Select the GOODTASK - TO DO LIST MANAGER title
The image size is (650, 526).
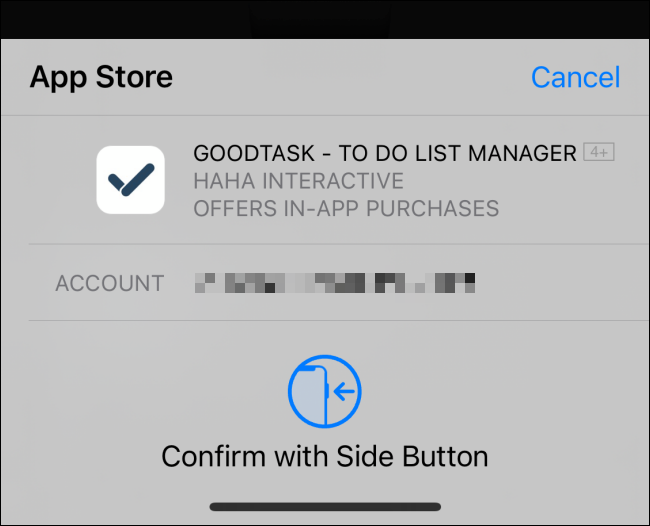385,154
